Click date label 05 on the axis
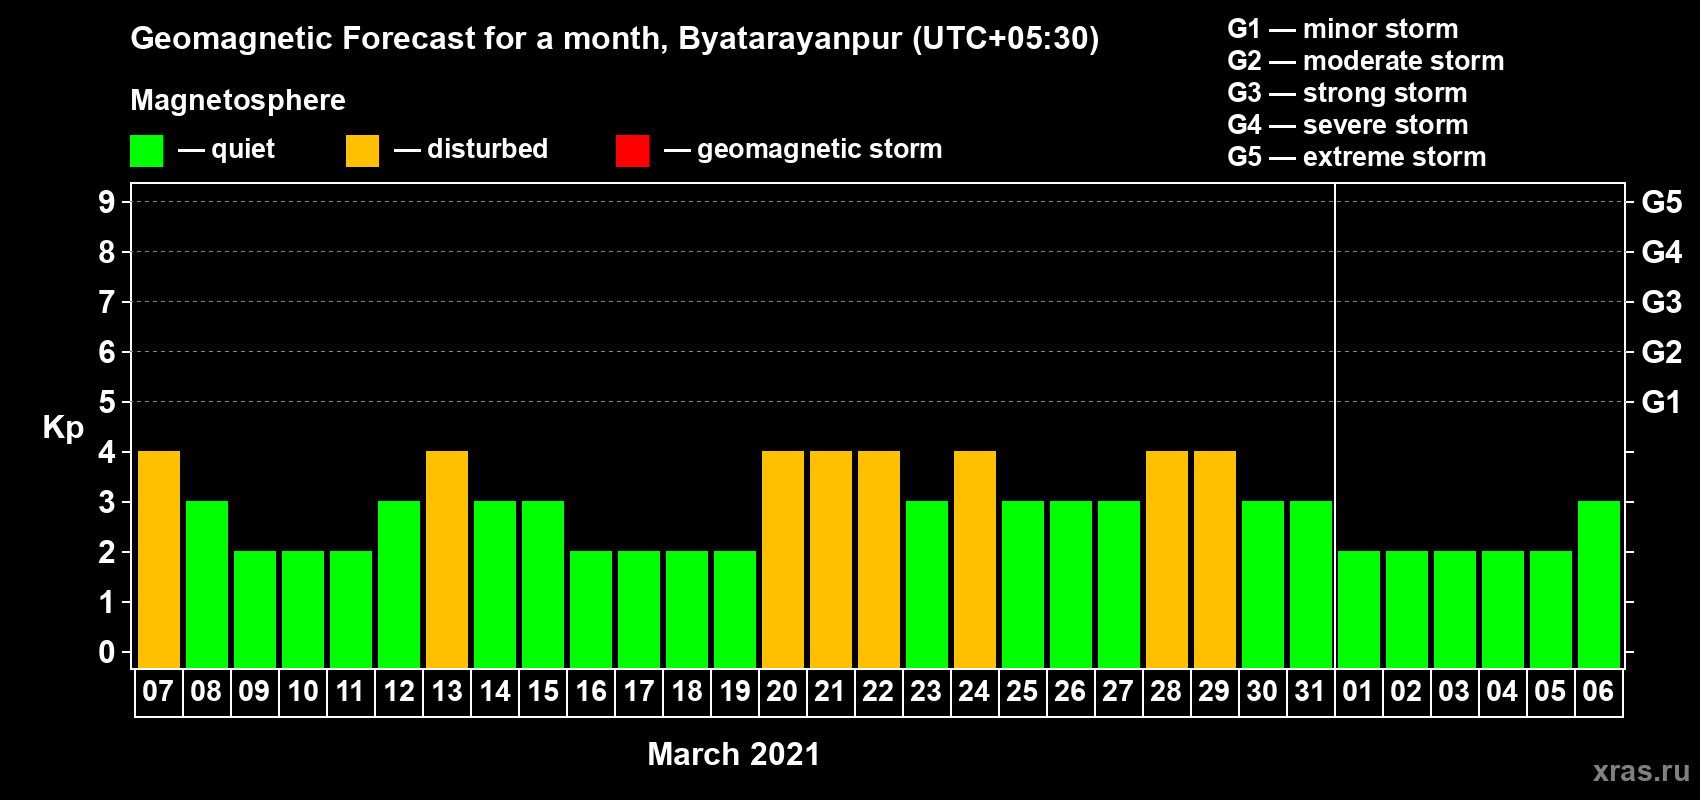The width and height of the screenshot is (1700, 800). pos(1550,692)
